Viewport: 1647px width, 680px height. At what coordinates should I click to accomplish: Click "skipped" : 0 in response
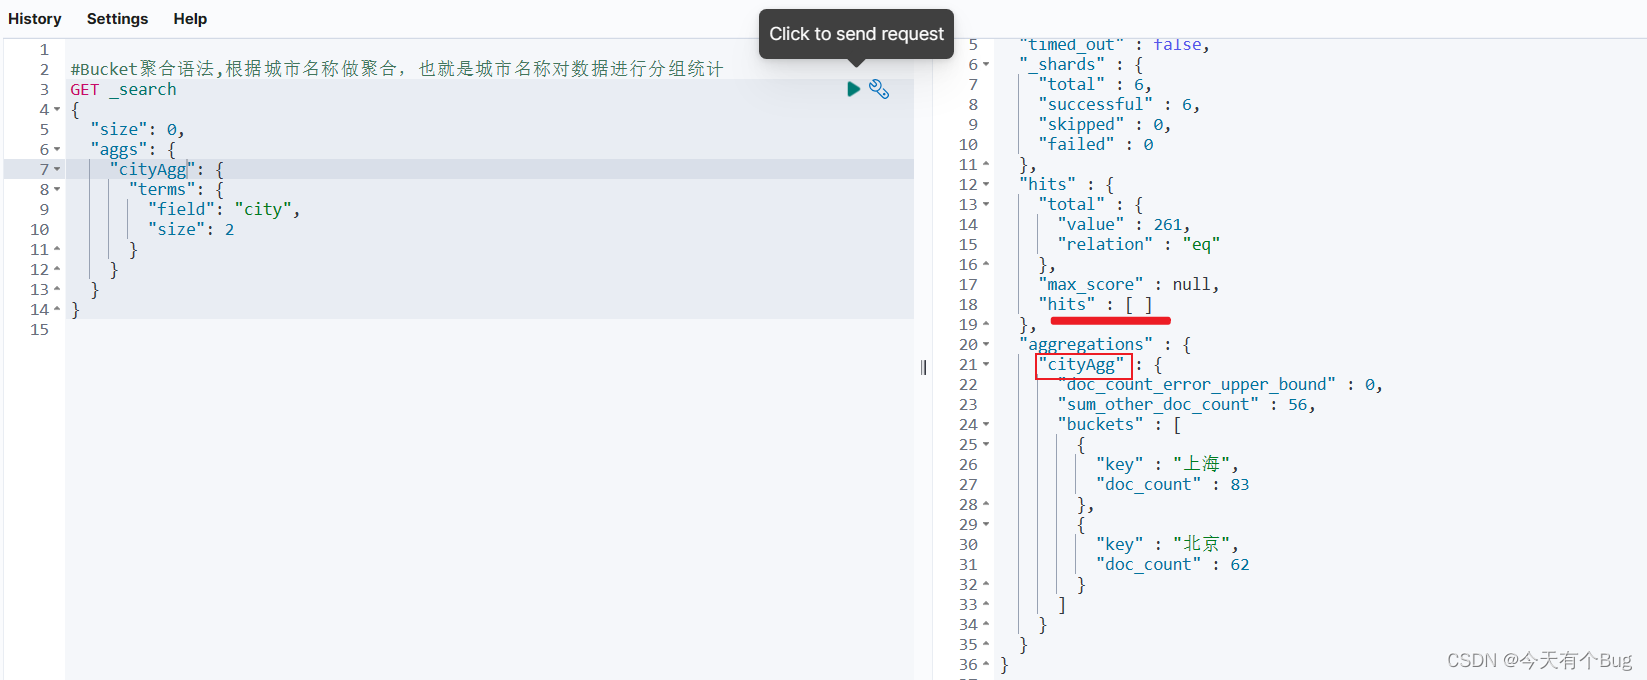pyautogui.click(x=1105, y=124)
